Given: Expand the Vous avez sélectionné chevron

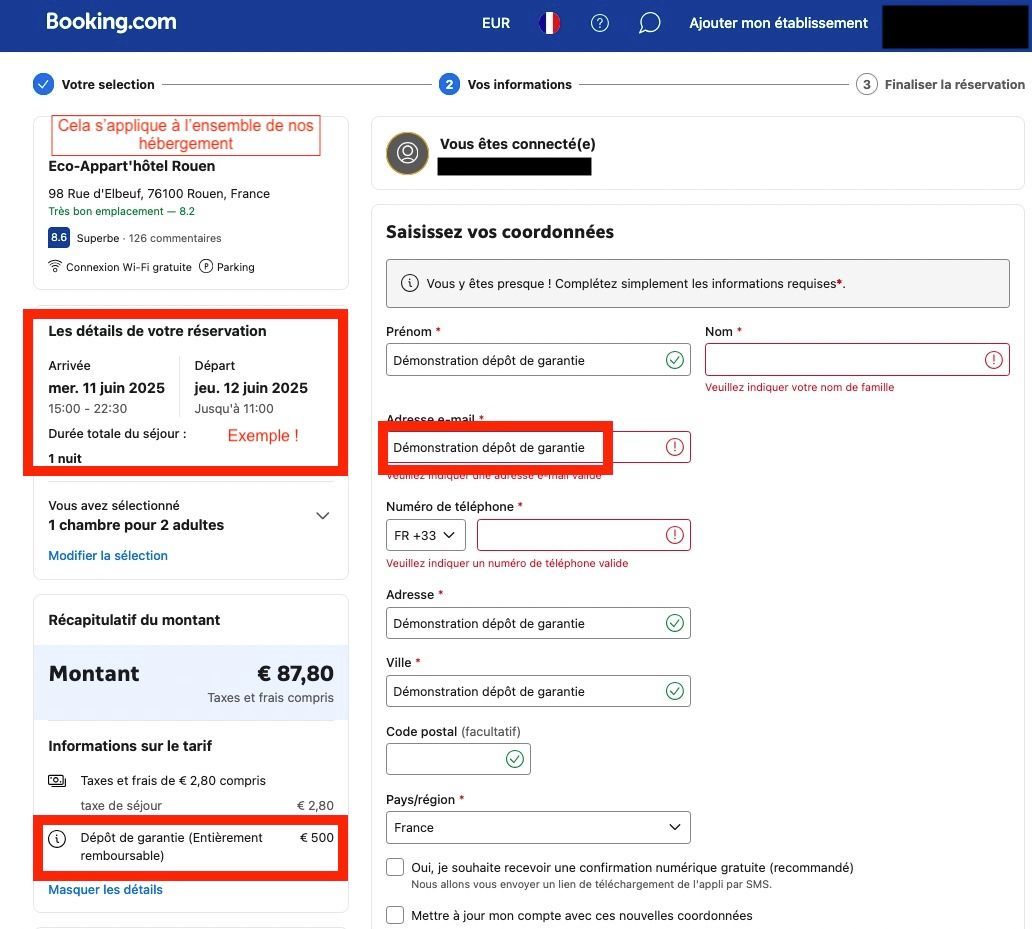Looking at the screenshot, I should 322,516.
